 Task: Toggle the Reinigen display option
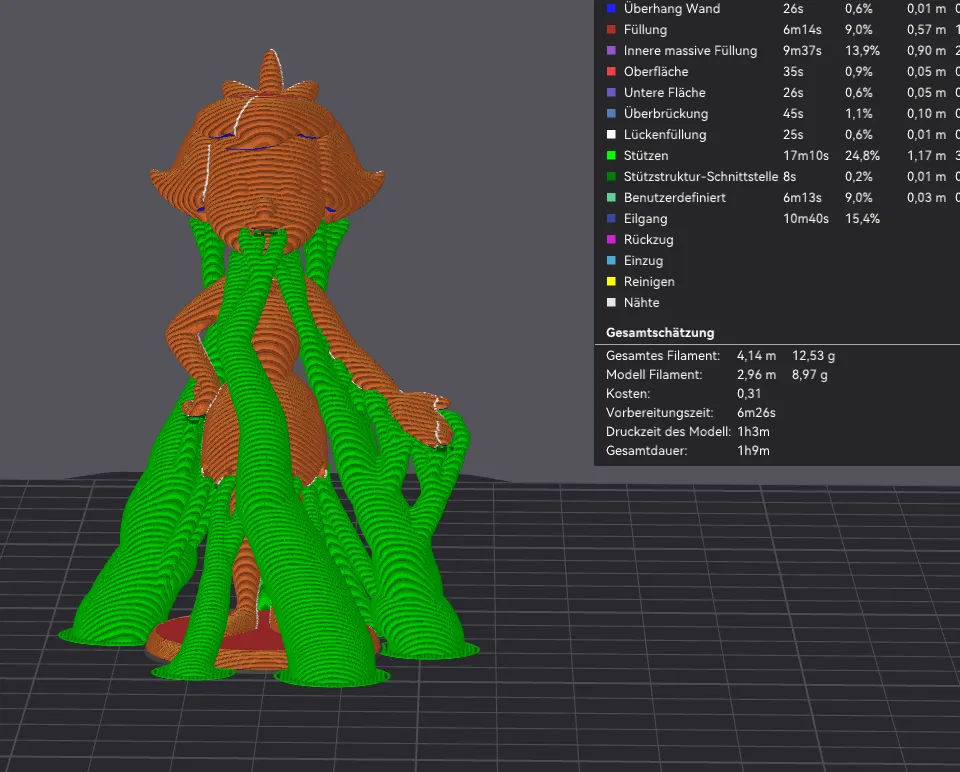tap(649, 282)
